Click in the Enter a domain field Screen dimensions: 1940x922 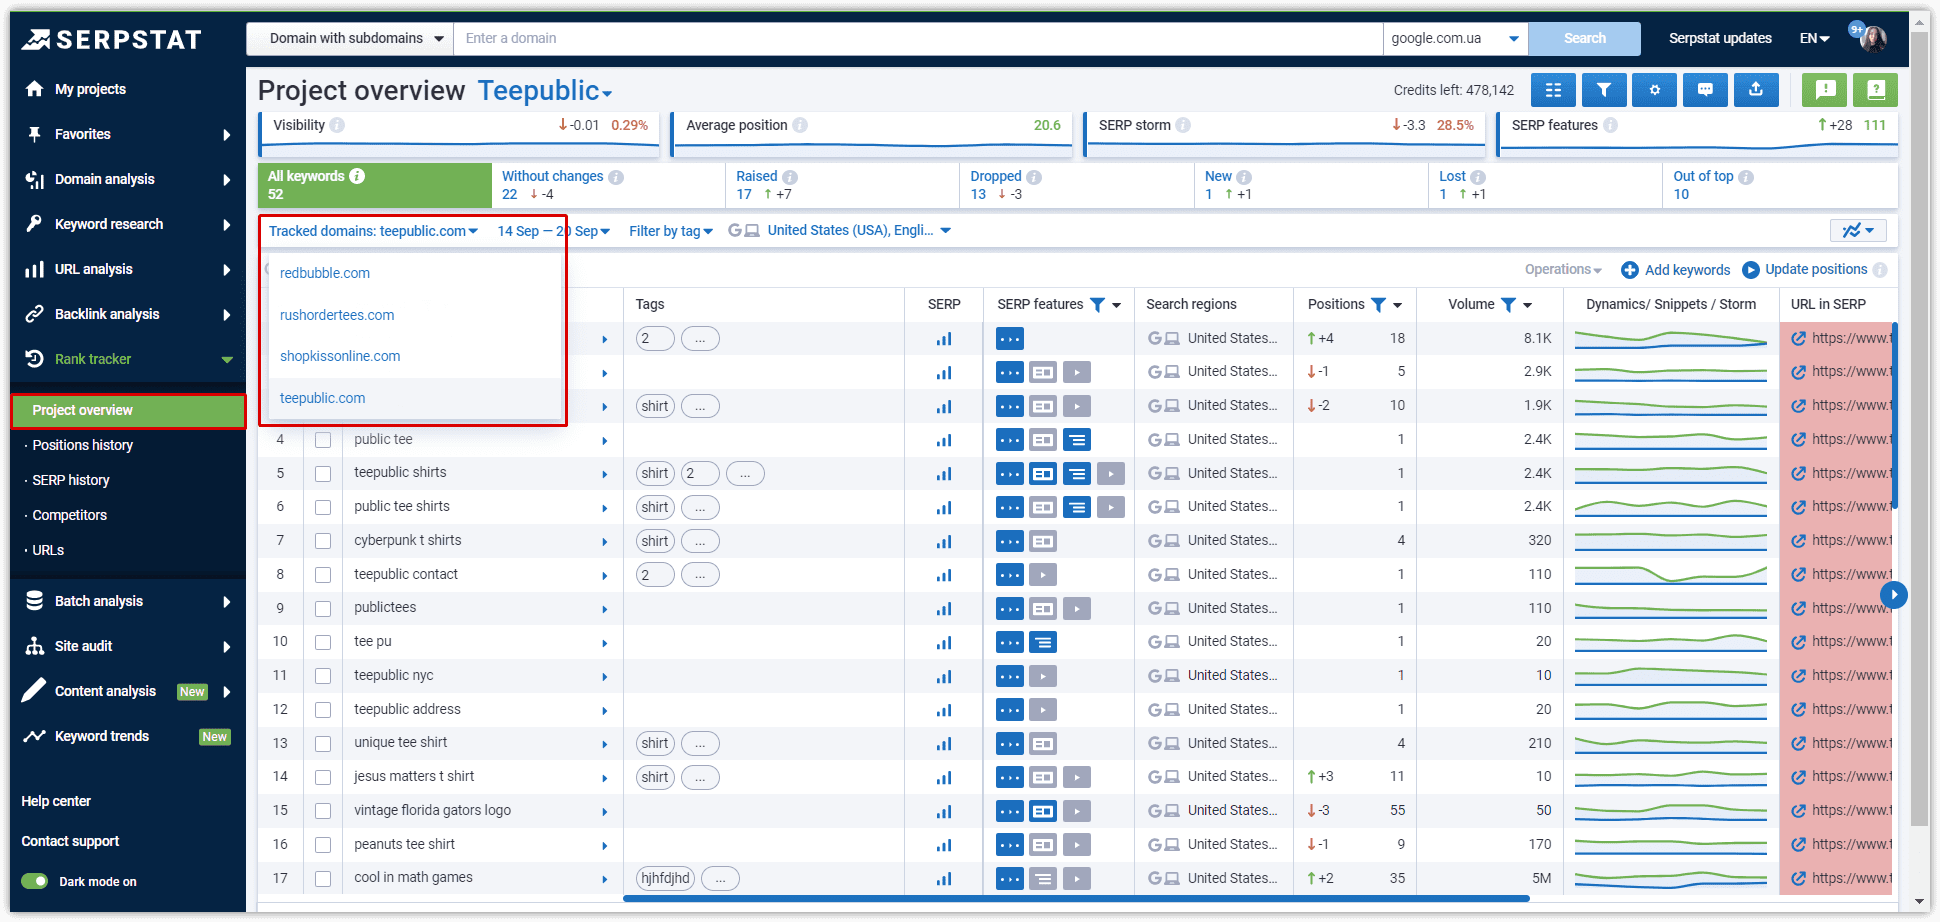[x=918, y=38]
